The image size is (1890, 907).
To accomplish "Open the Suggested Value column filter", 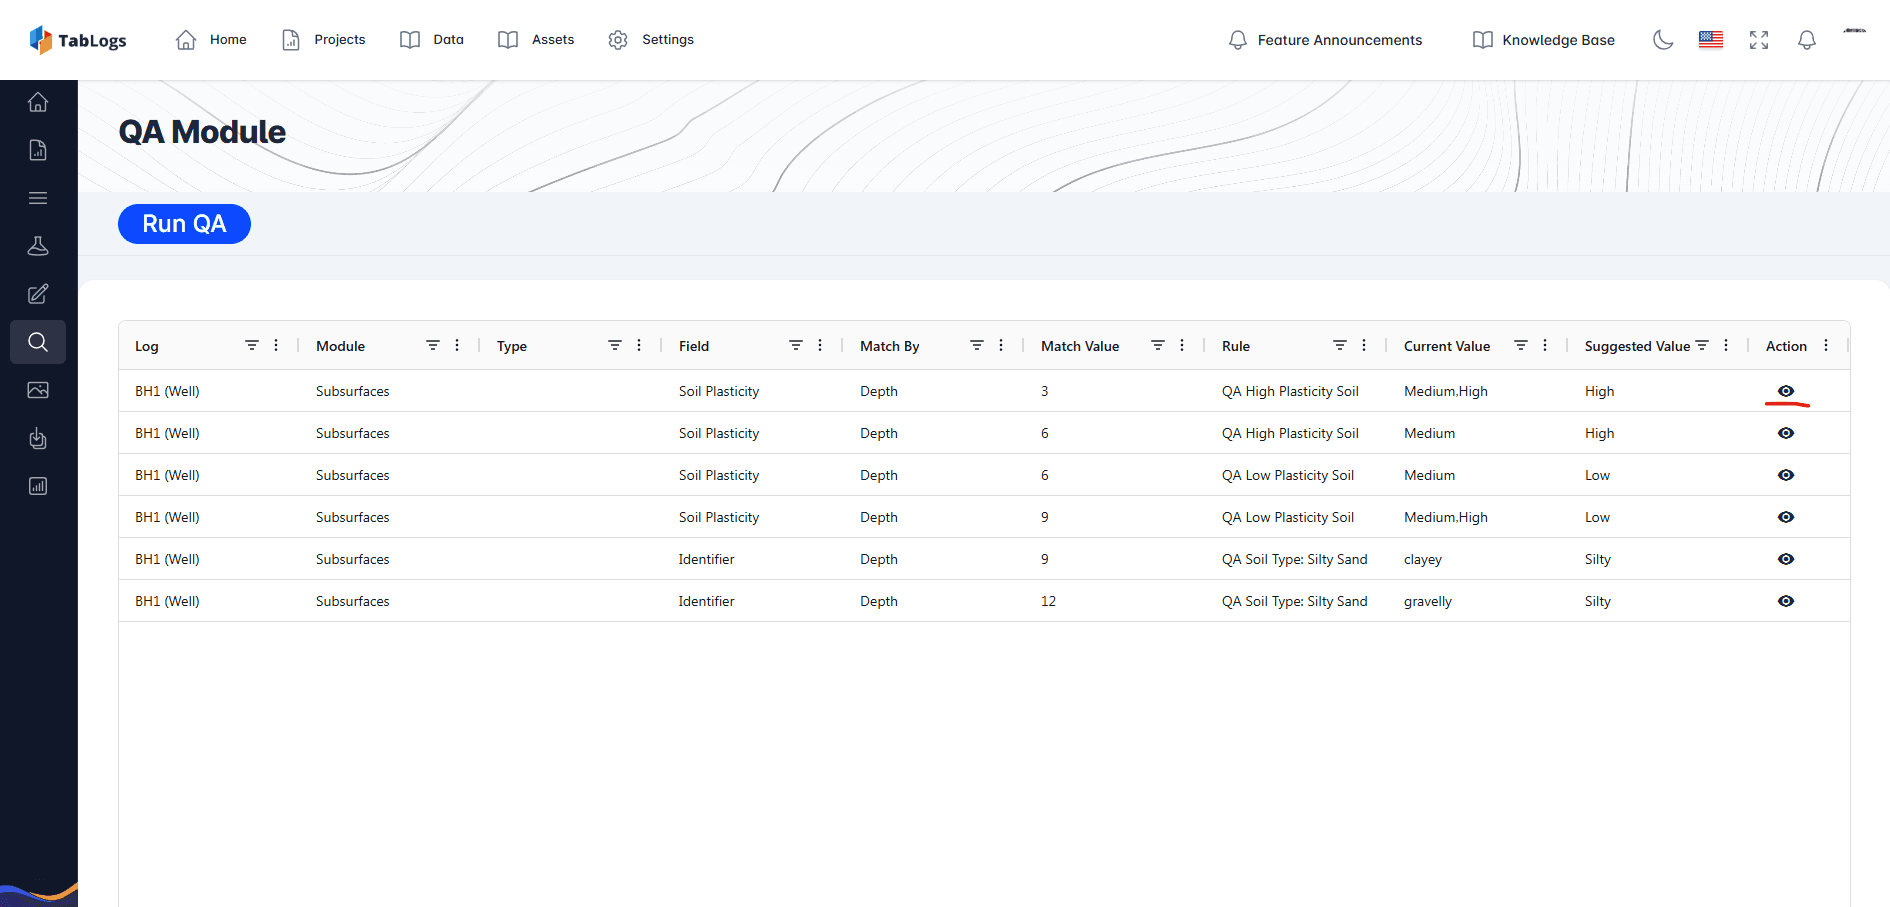I will (1703, 344).
